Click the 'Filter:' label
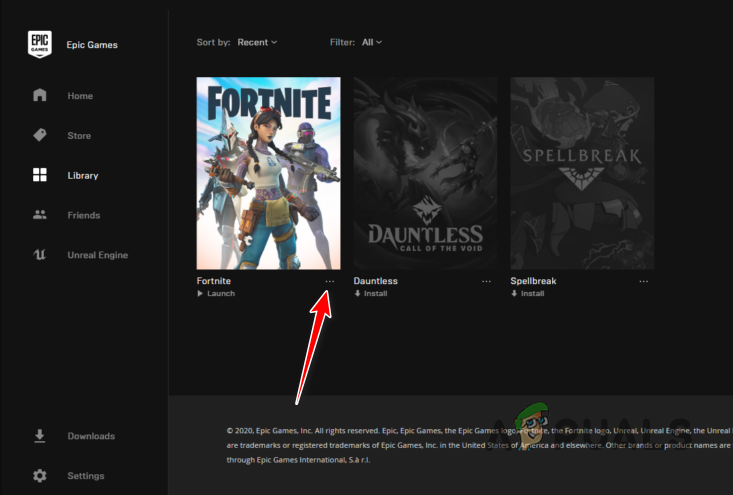This screenshot has width=733, height=495. (342, 42)
